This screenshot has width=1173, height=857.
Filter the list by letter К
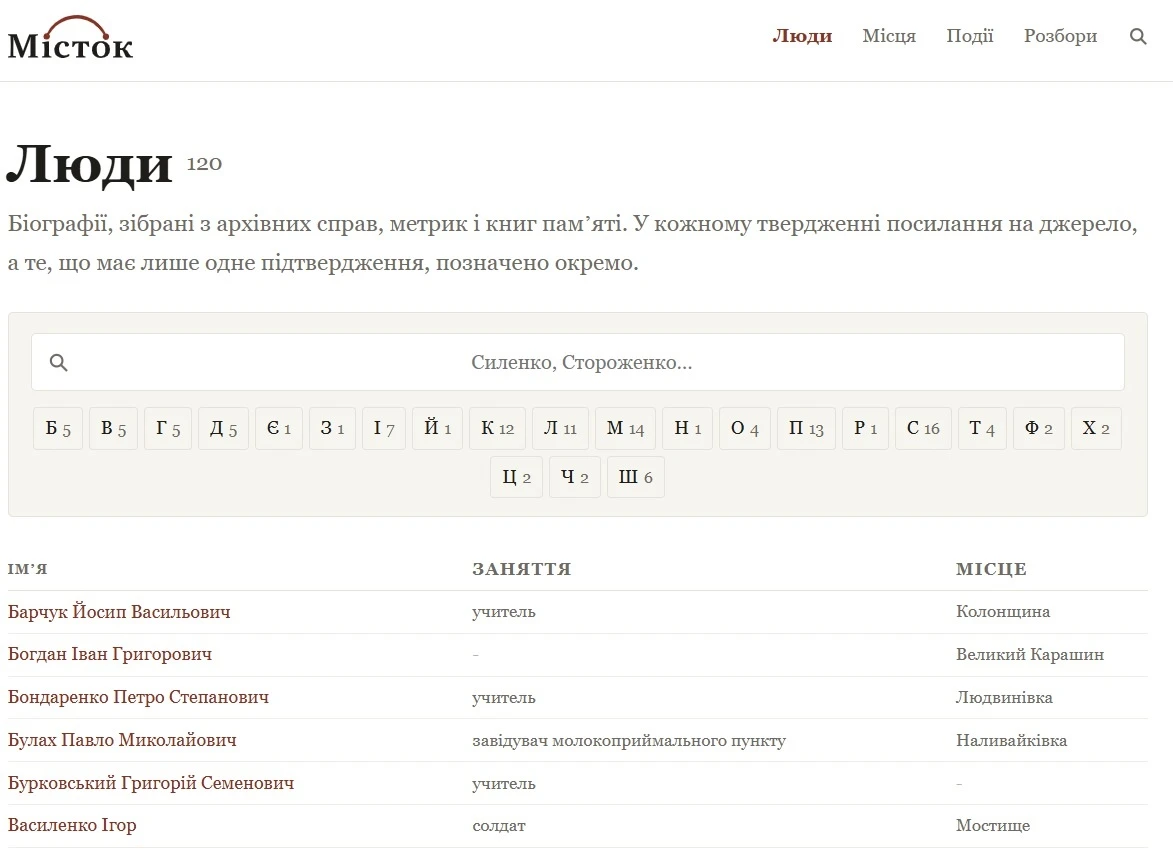[497, 428]
